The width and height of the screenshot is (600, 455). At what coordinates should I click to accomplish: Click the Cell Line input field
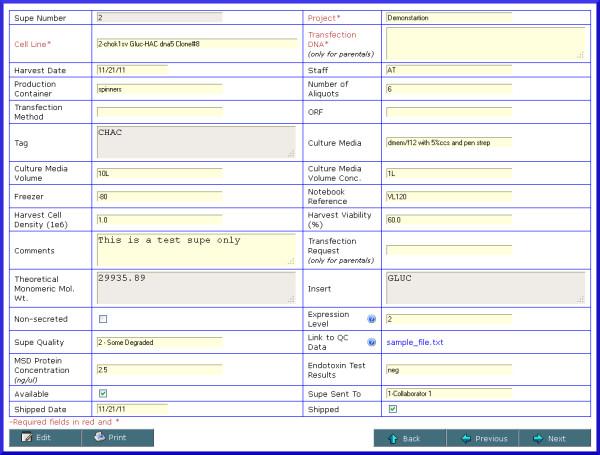point(196,44)
